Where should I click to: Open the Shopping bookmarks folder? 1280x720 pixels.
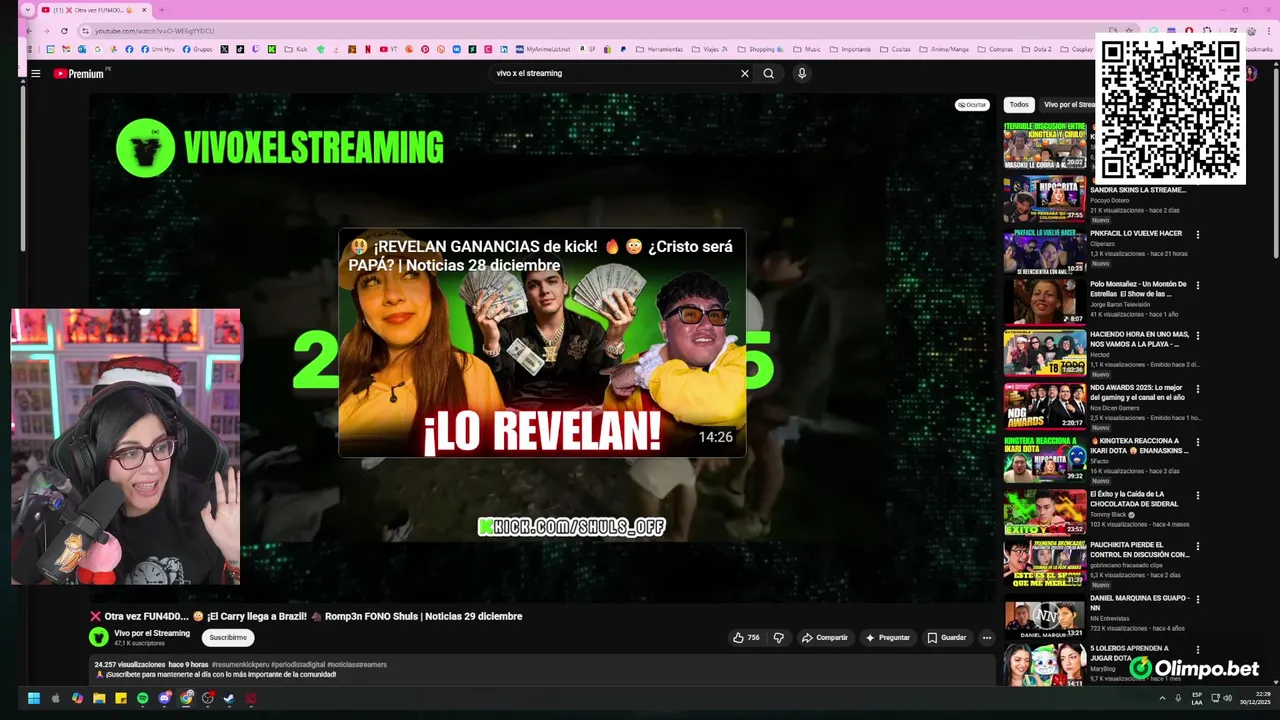coord(762,49)
